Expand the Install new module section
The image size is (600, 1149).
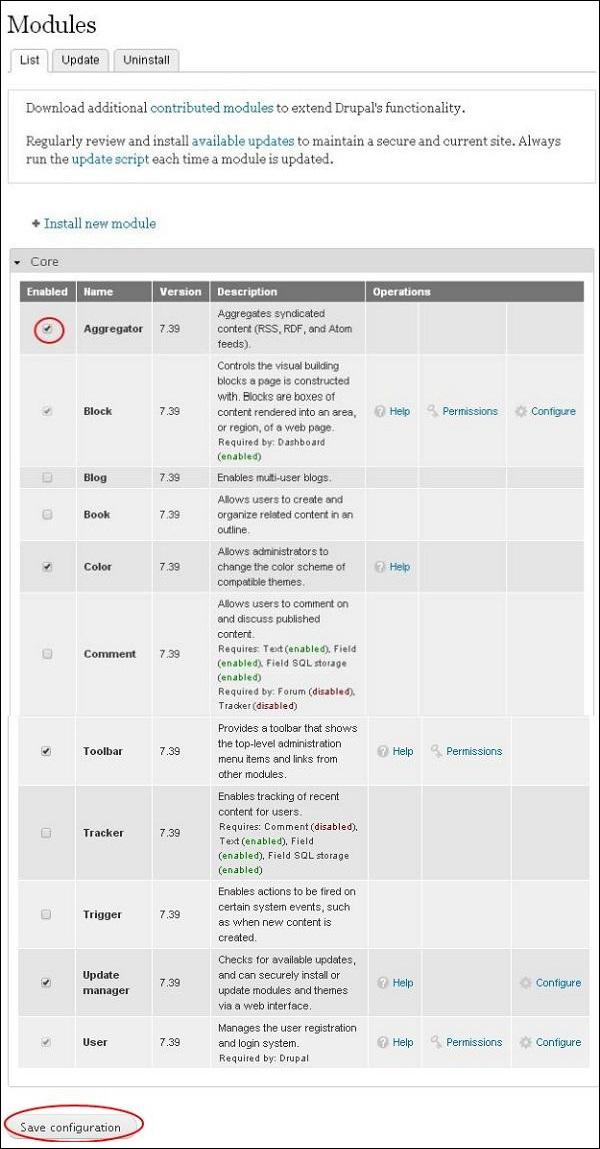tap(98, 224)
